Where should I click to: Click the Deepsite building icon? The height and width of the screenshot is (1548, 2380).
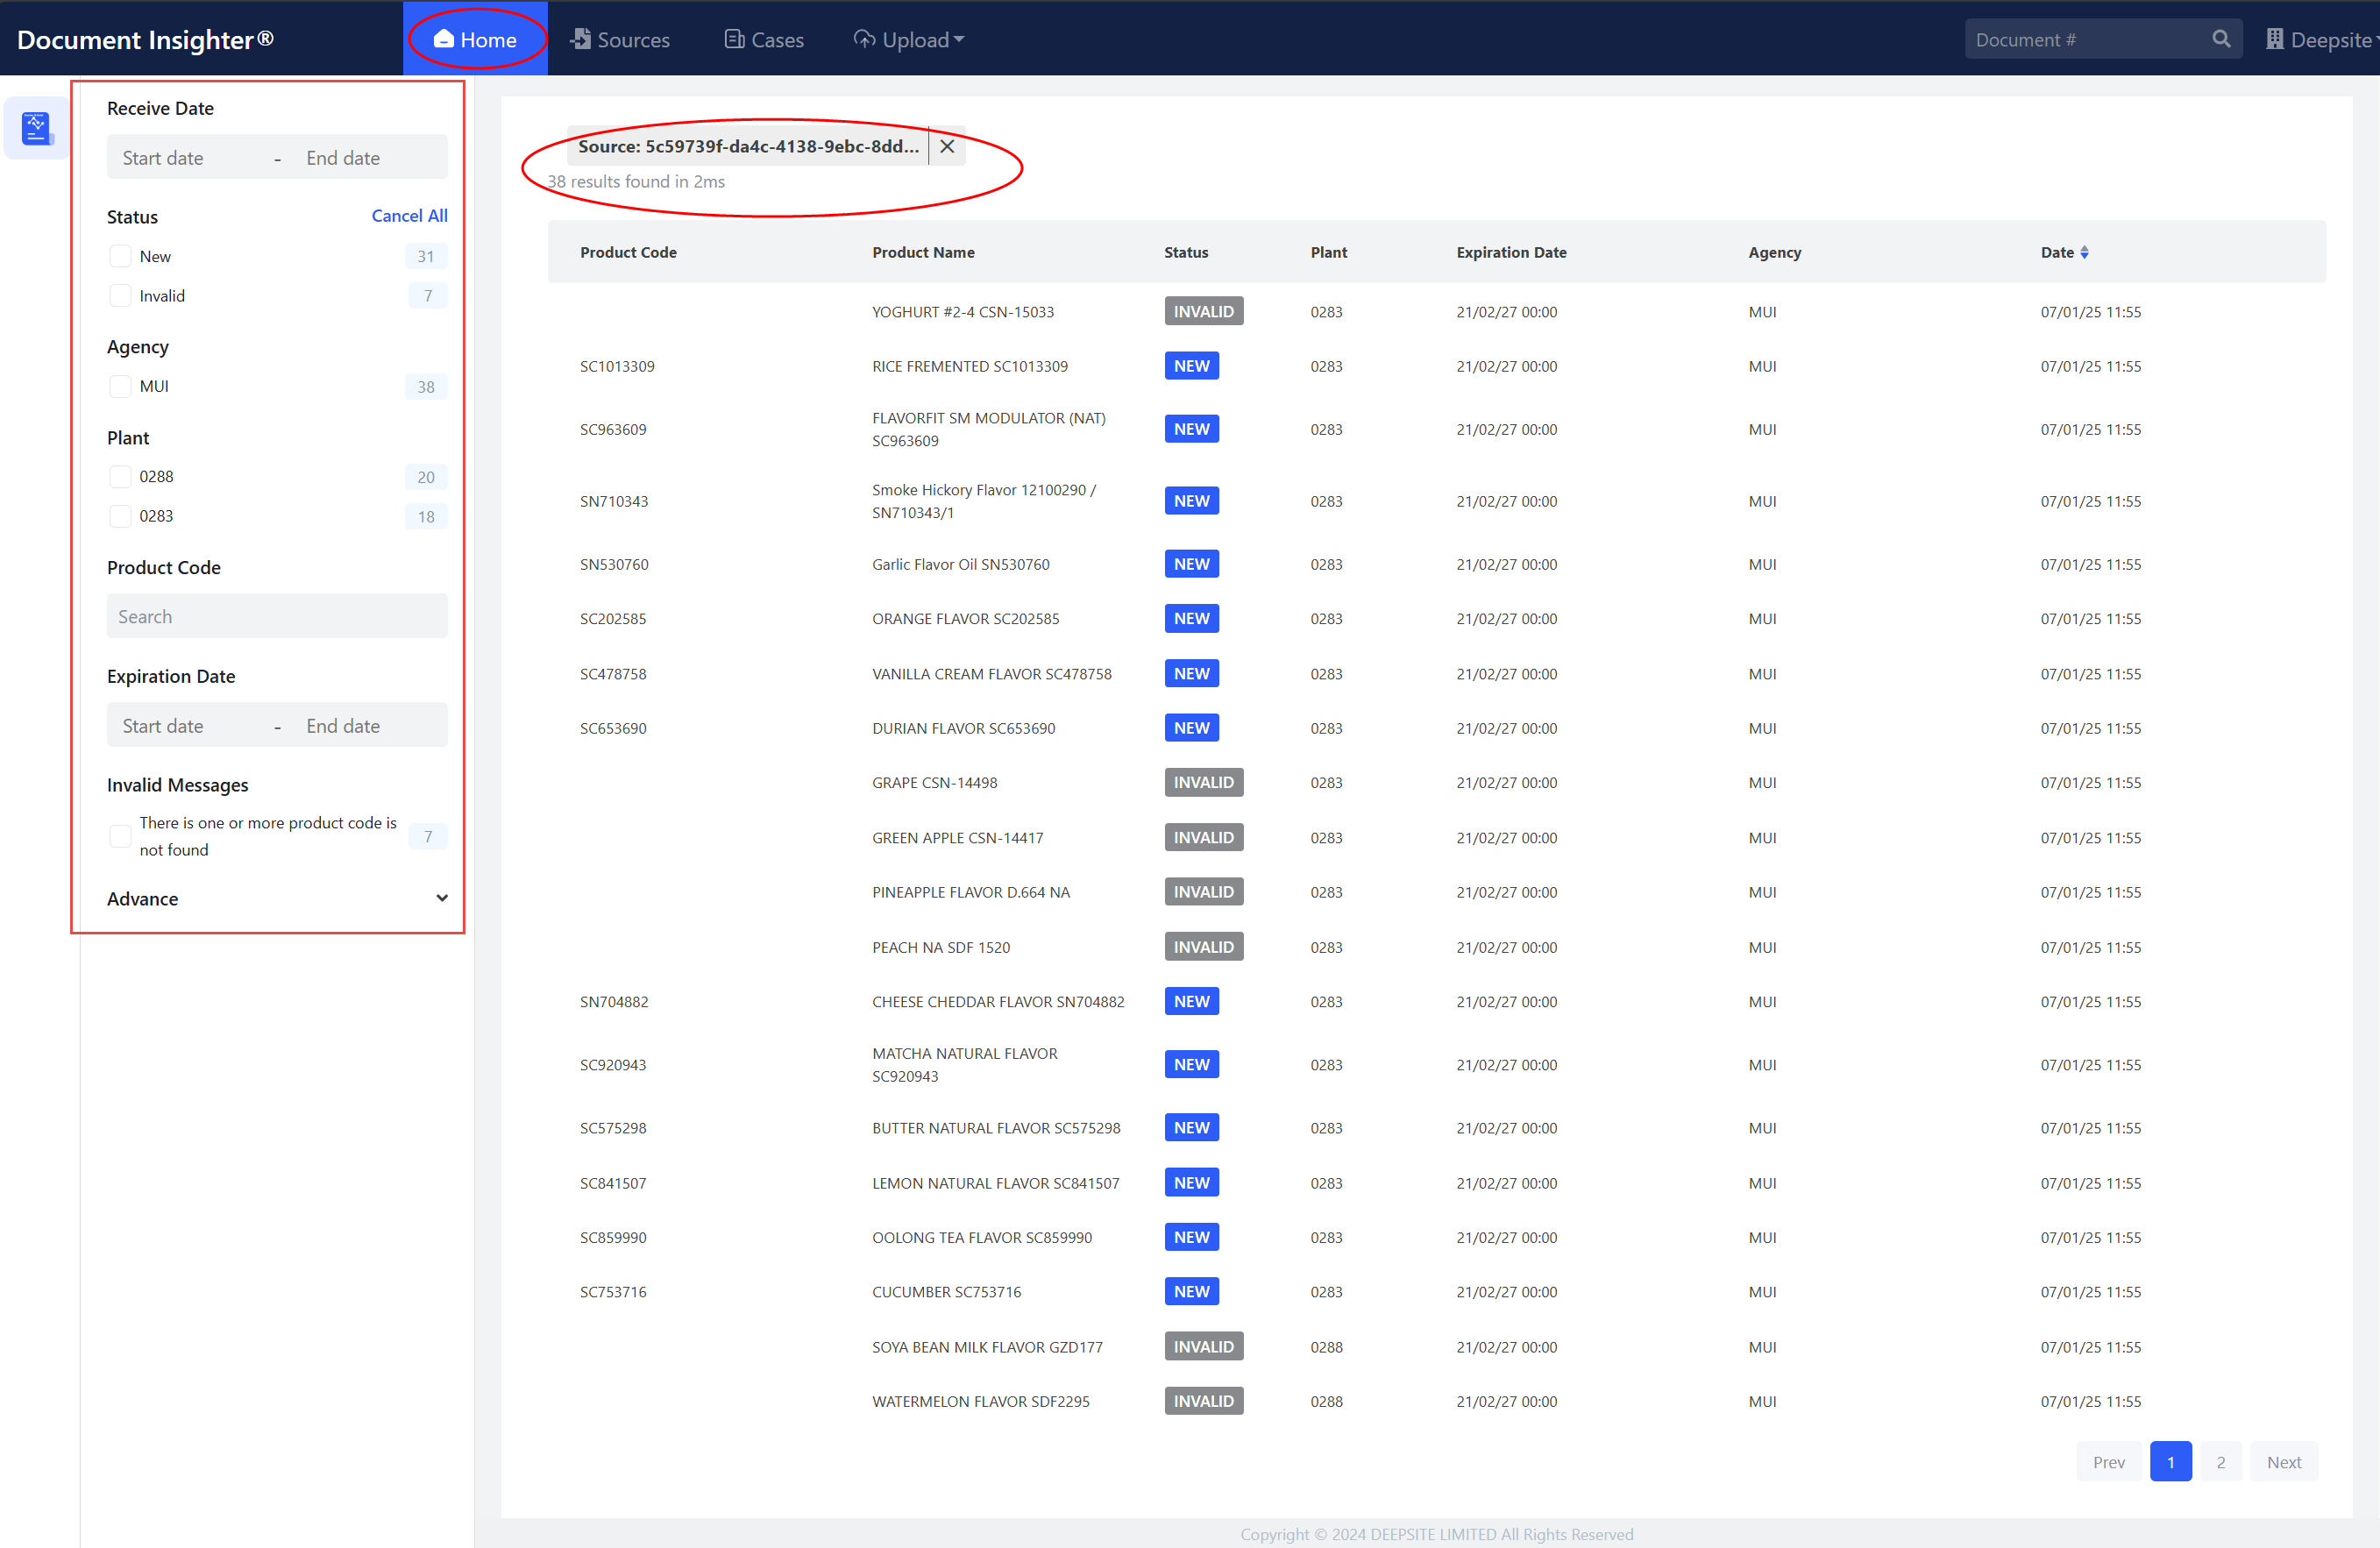[2274, 39]
